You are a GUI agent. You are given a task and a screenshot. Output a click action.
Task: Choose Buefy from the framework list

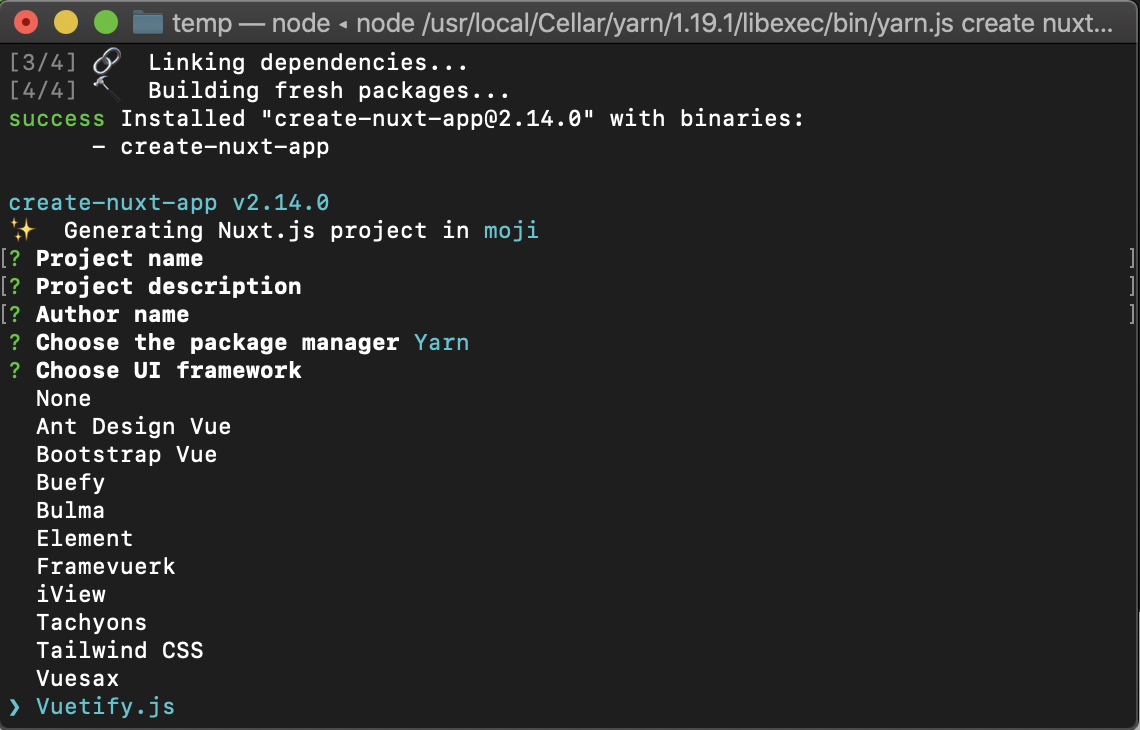(x=70, y=482)
